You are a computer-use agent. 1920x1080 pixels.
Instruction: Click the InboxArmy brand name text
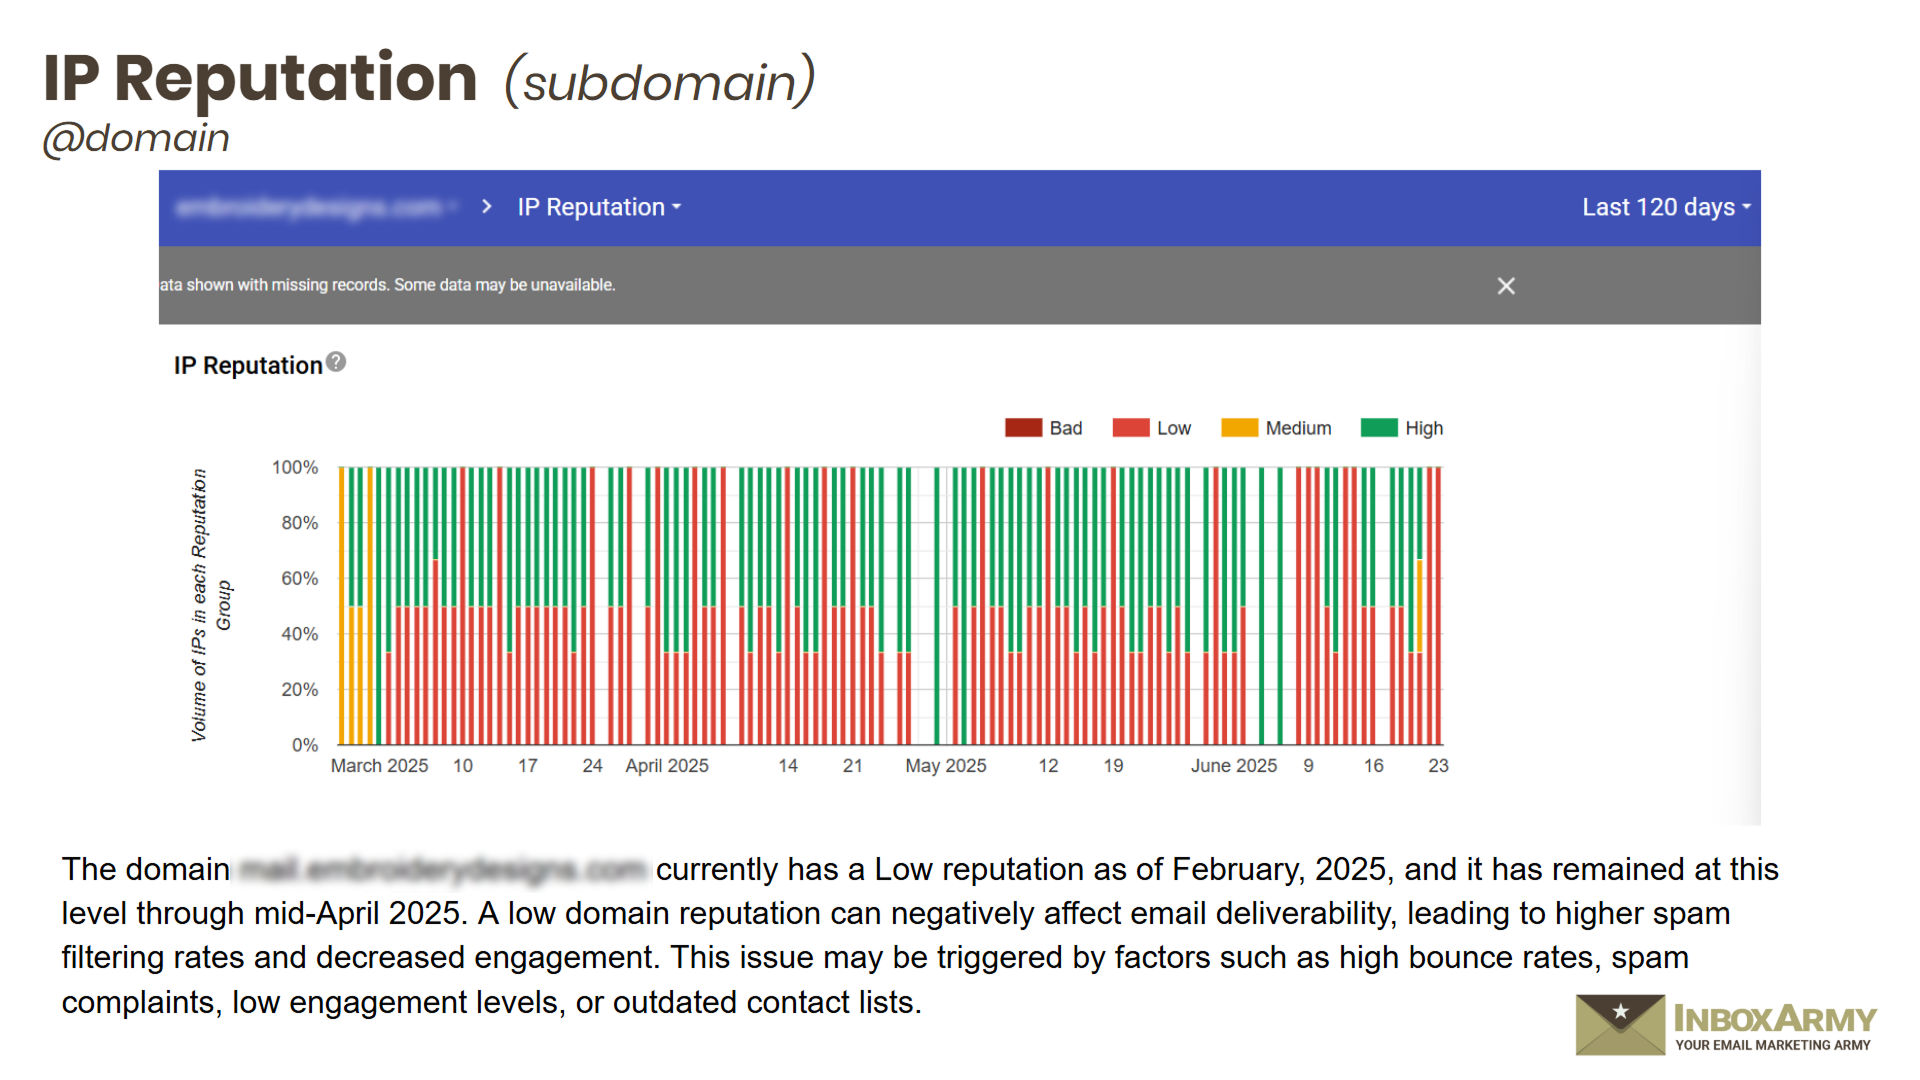[1775, 1019]
